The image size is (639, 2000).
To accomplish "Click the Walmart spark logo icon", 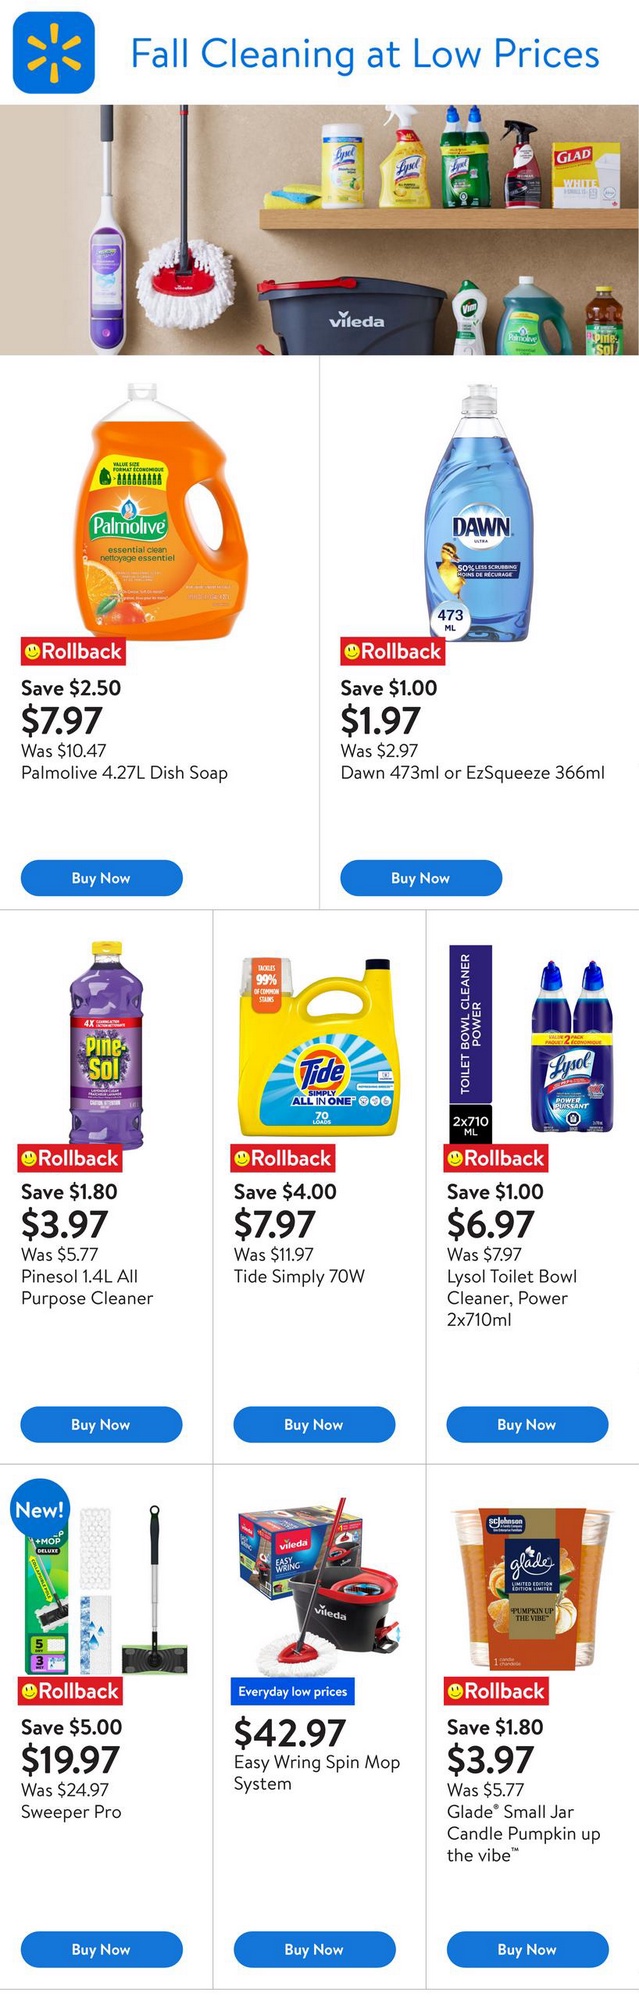I will click(53, 53).
